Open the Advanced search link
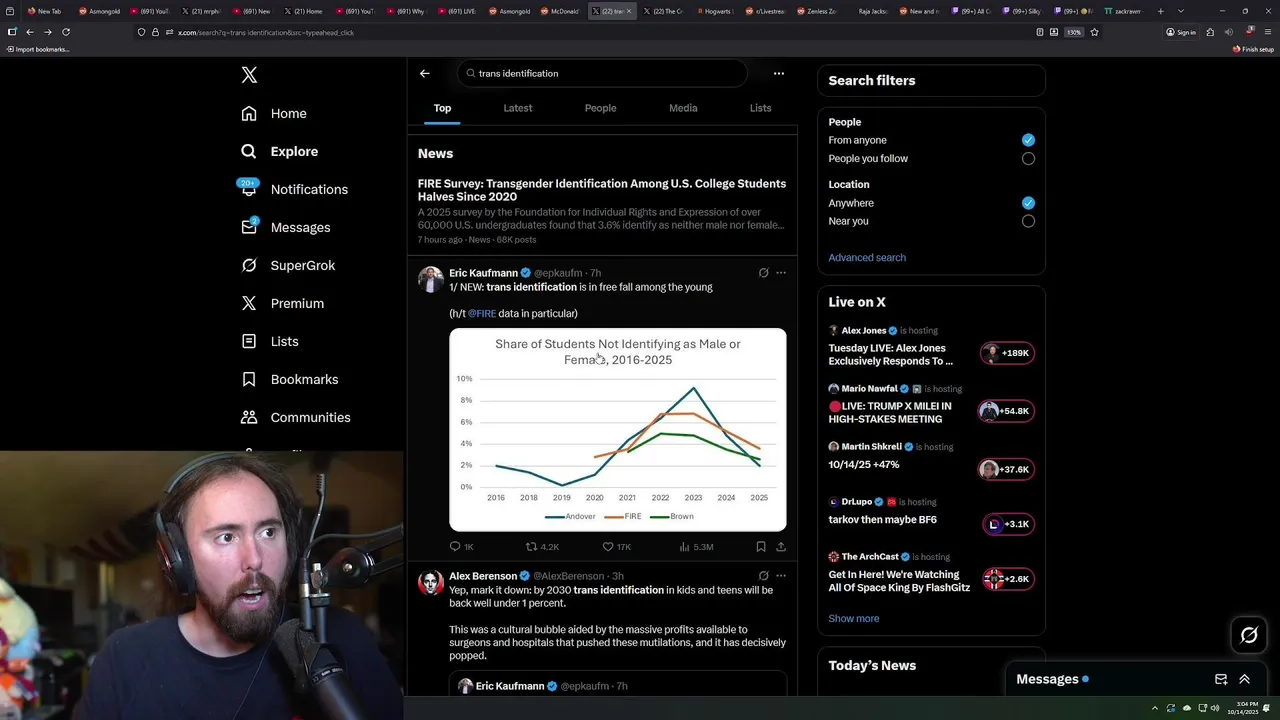This screenshot has height=720, width=1280. coord(867,258)
